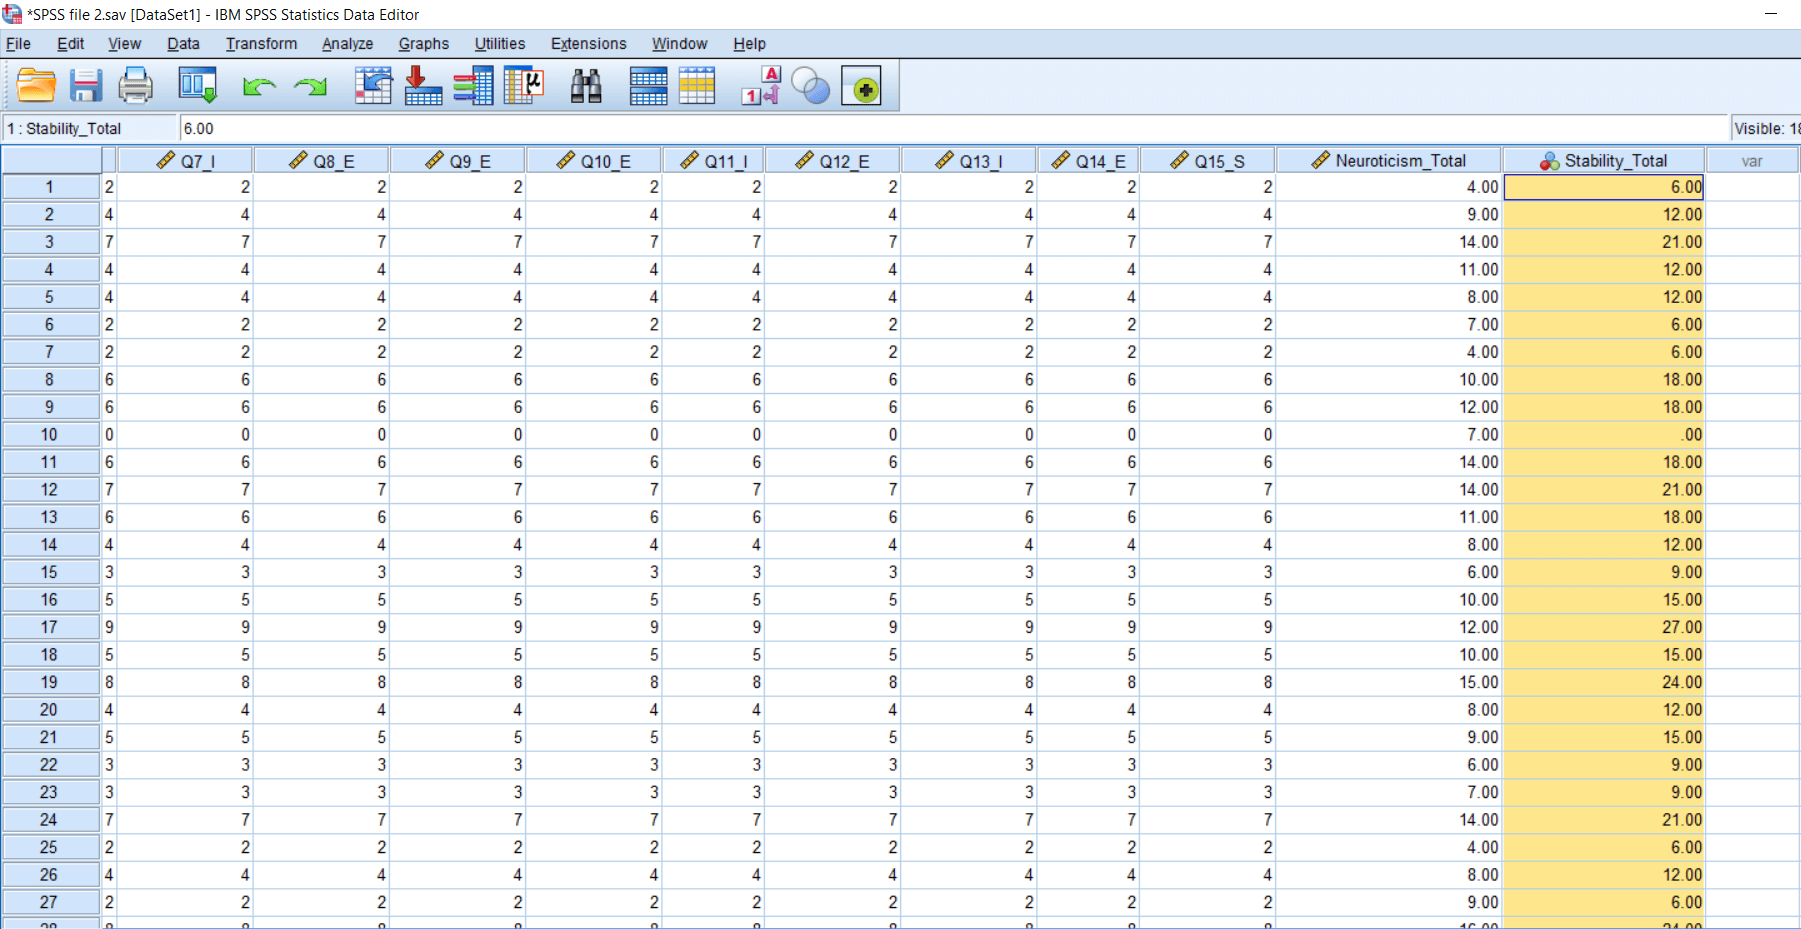The image size is (1801, 929).
Task: Print the data view
Action: click(136, 86)
